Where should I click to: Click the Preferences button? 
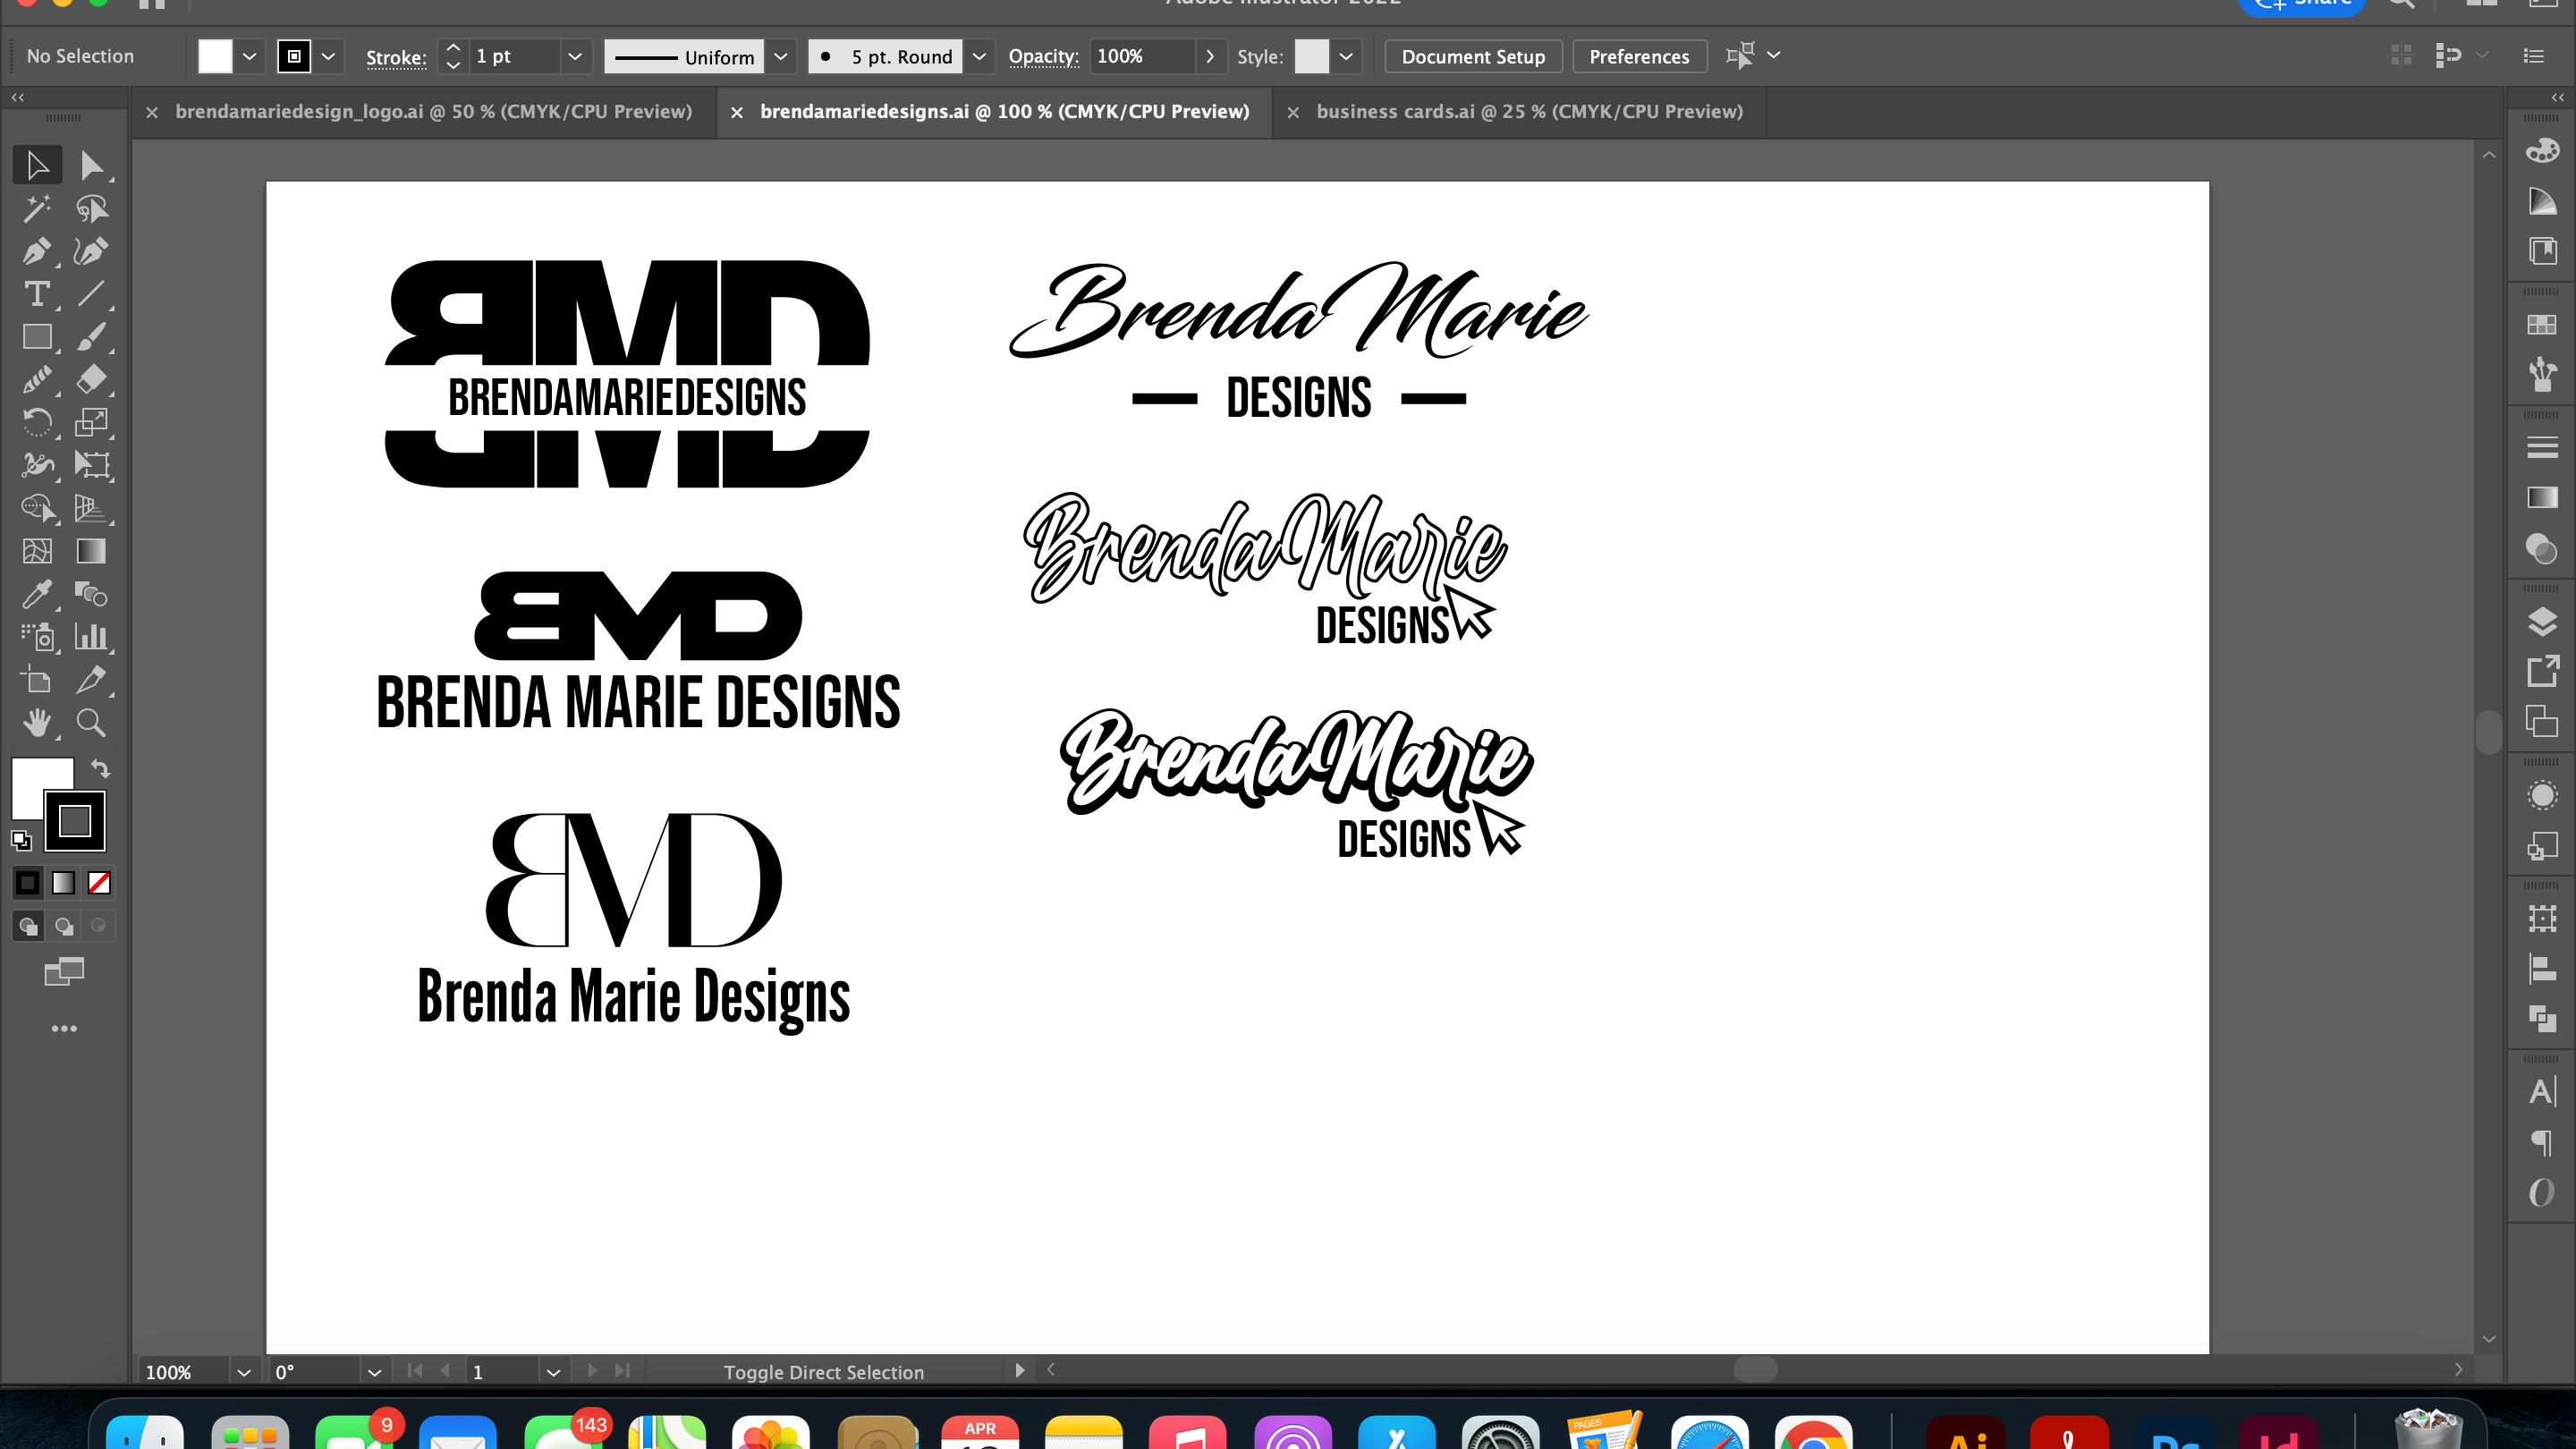(1639, 56)
